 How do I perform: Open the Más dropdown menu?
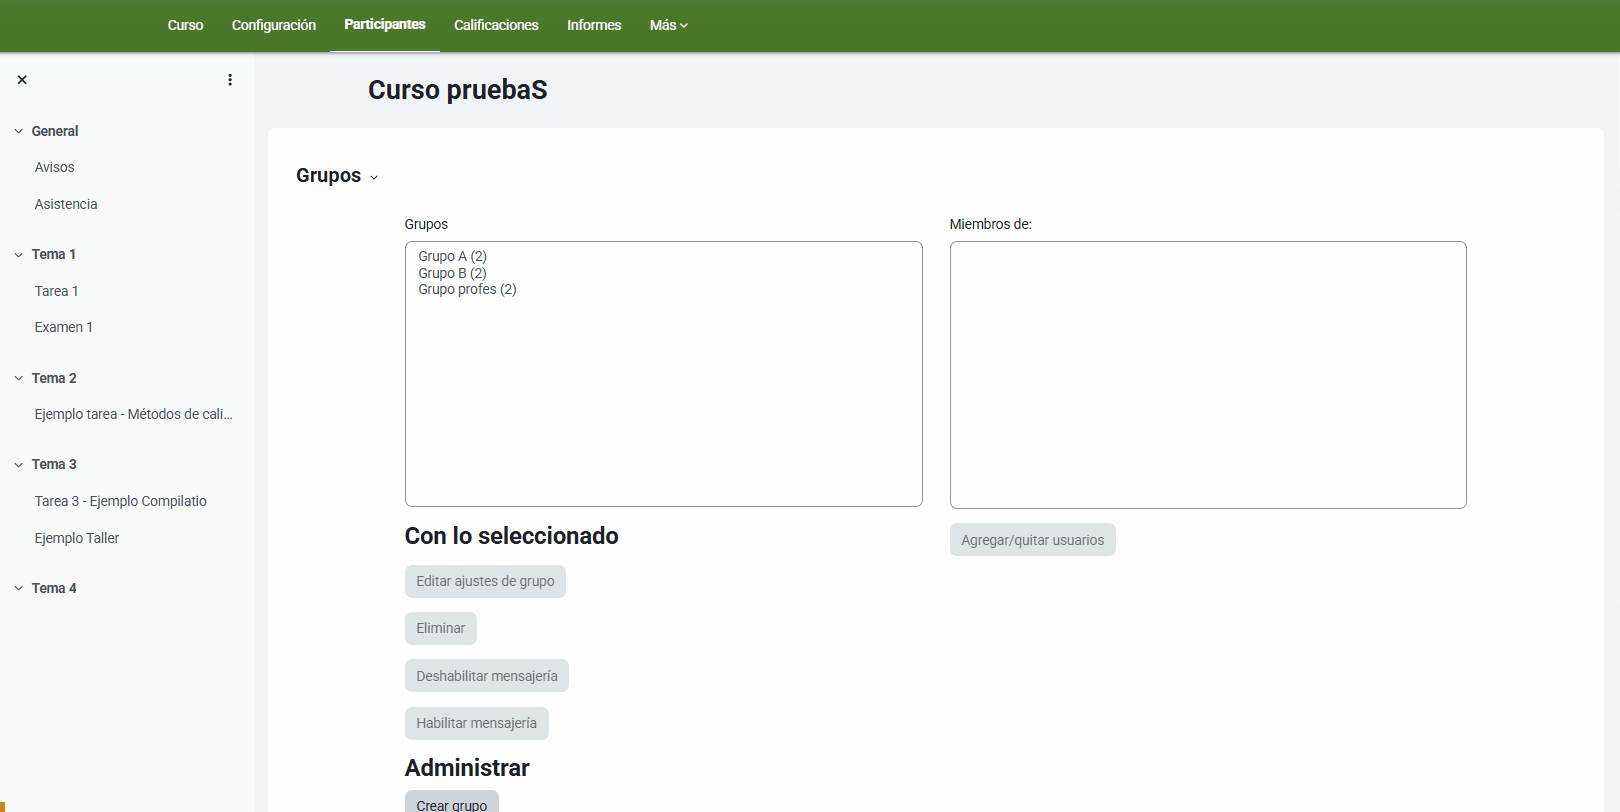pyautogui.click(x=668, y=25)
